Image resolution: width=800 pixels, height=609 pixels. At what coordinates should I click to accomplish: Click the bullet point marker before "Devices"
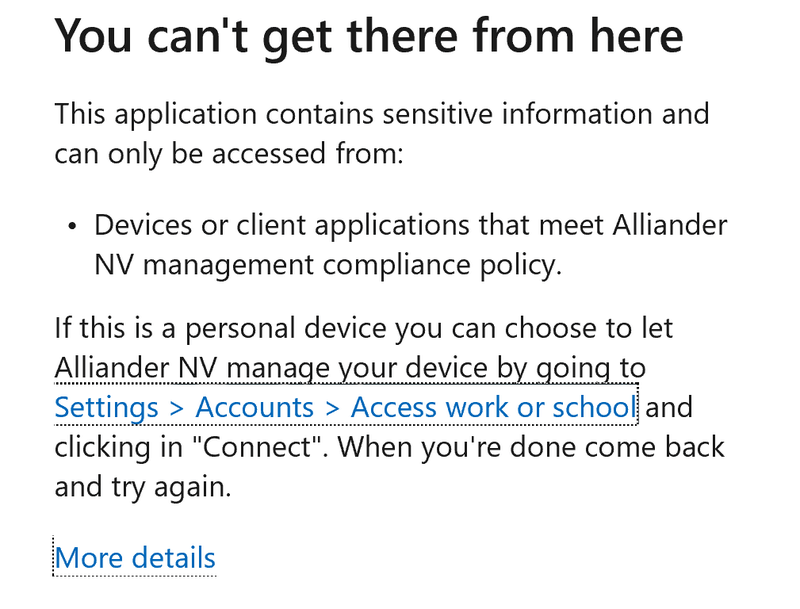(x=72, y=226)
